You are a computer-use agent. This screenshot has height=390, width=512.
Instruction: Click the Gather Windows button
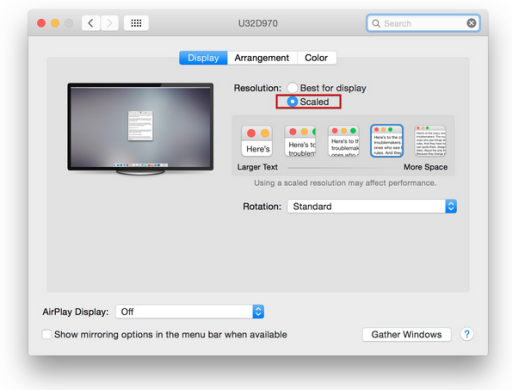406,334
